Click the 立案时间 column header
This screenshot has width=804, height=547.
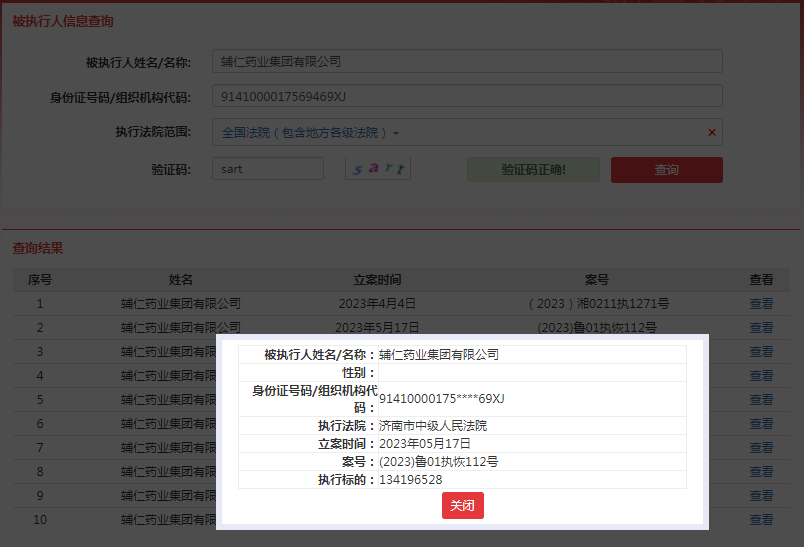click(x=377, y=279)
